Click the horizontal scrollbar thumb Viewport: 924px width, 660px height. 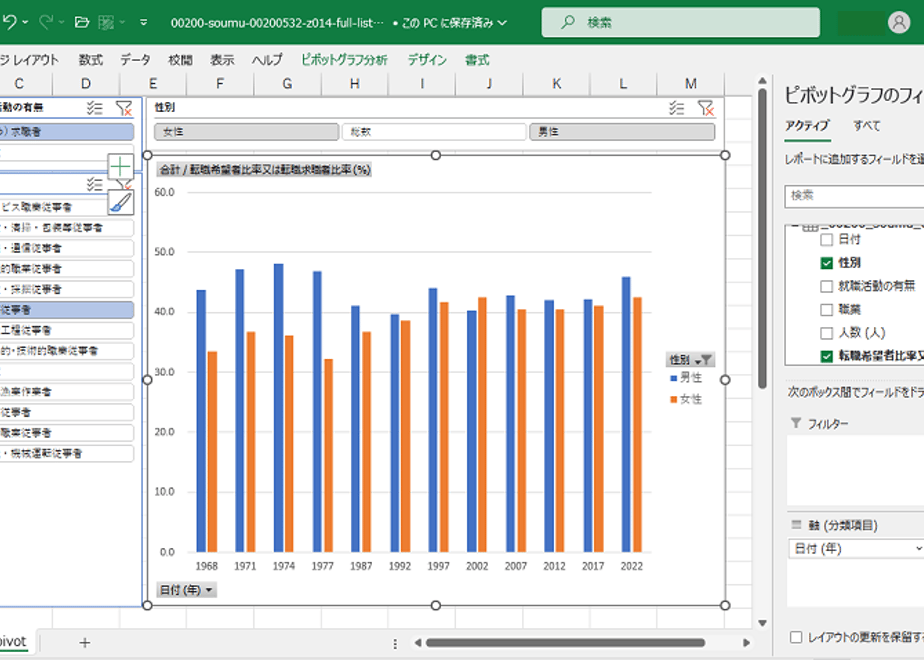point(565,642)
